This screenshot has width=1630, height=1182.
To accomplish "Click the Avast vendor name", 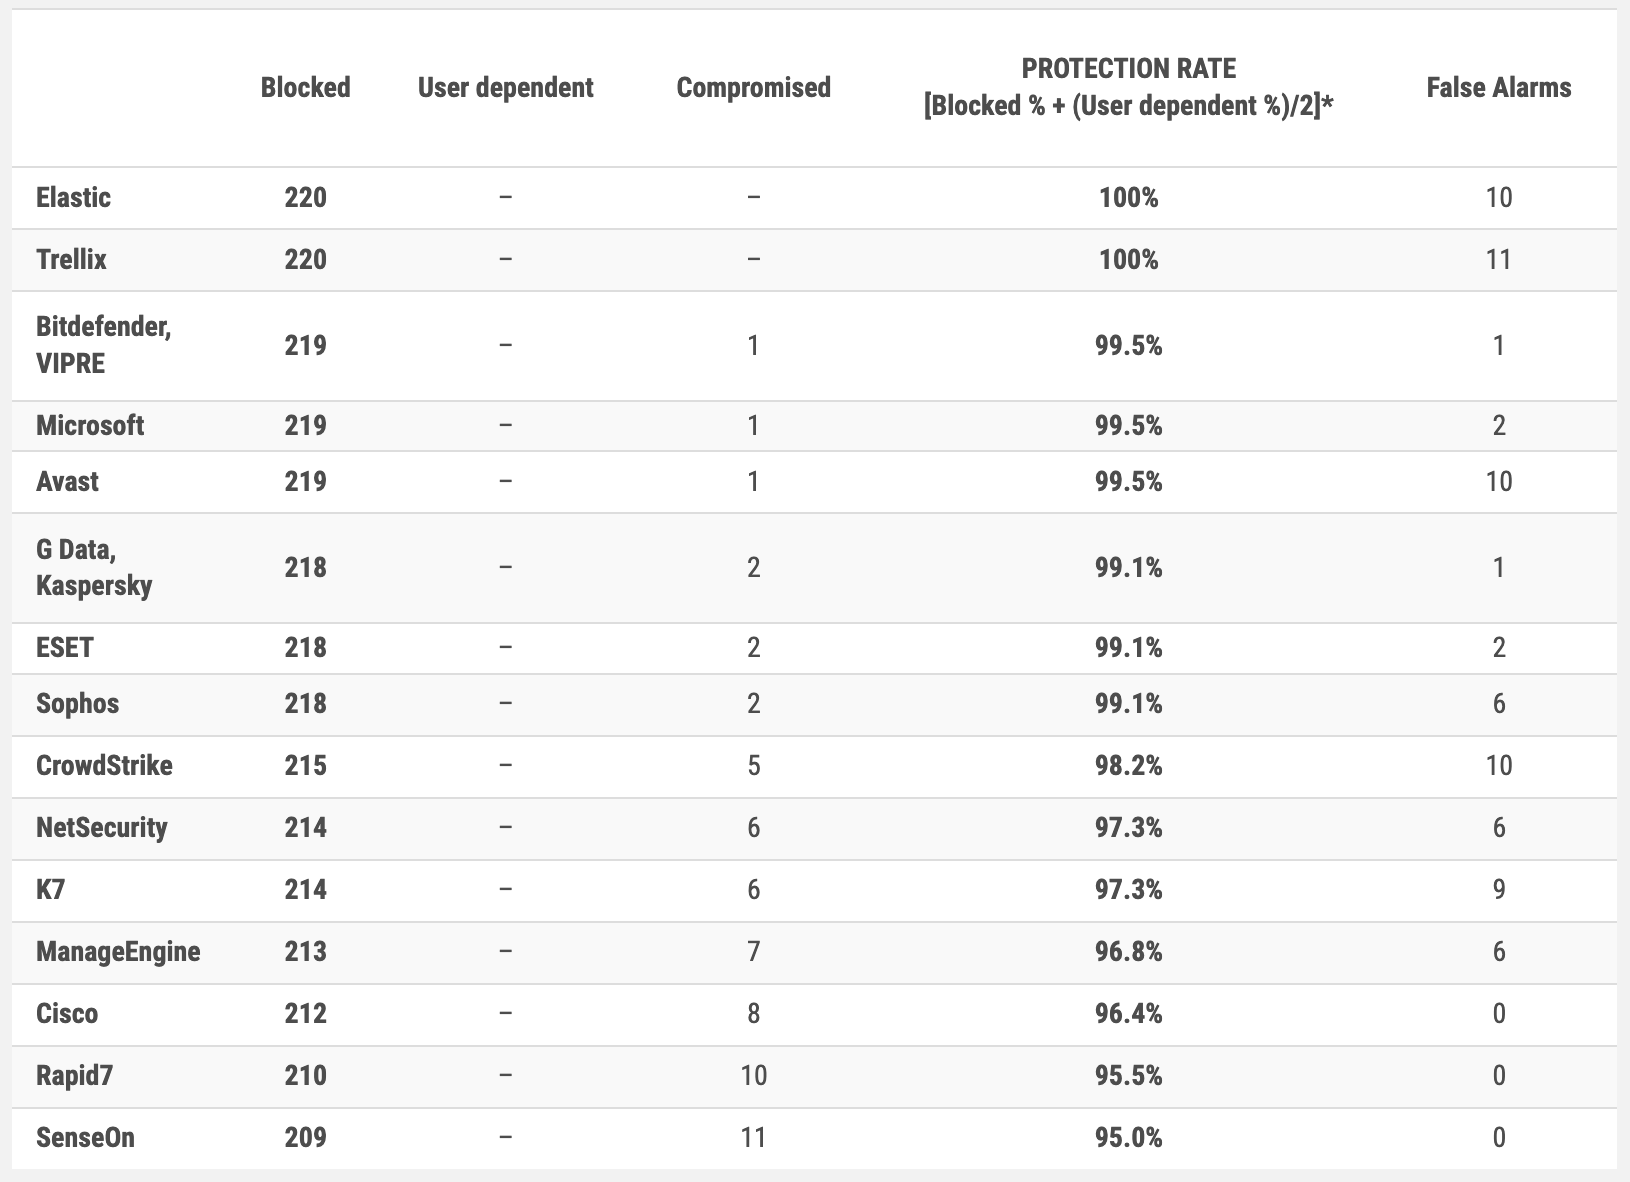I will tap(67, 482).
